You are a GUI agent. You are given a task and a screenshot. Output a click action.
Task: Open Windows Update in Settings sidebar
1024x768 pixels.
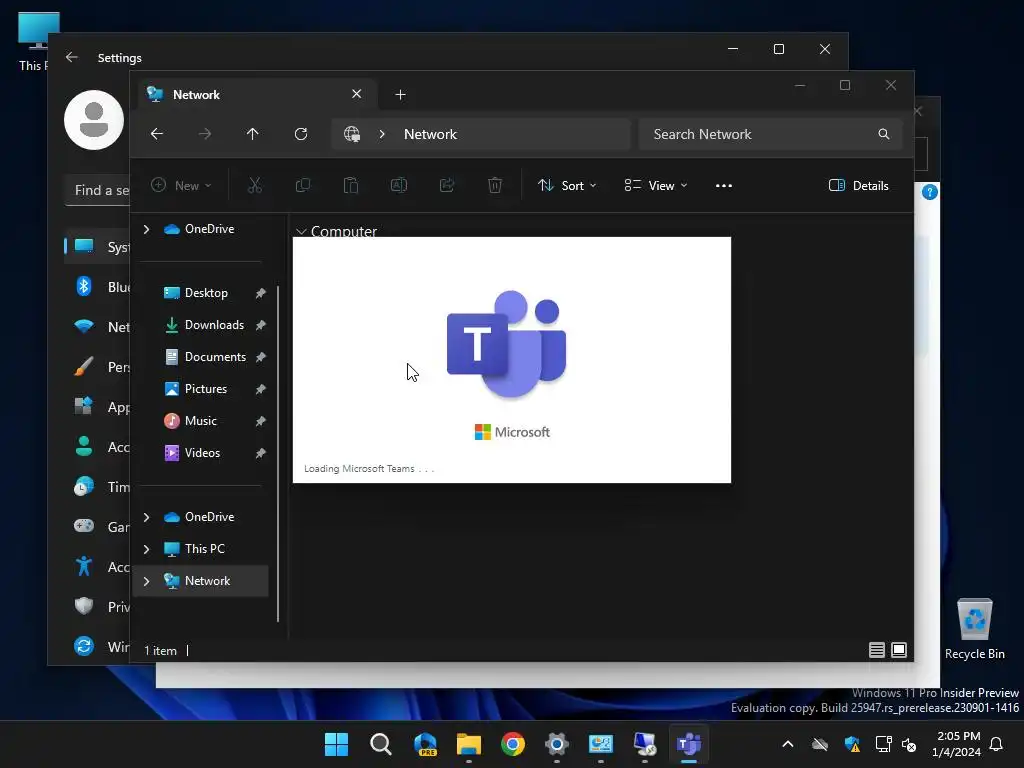click(x=98, y=647)
